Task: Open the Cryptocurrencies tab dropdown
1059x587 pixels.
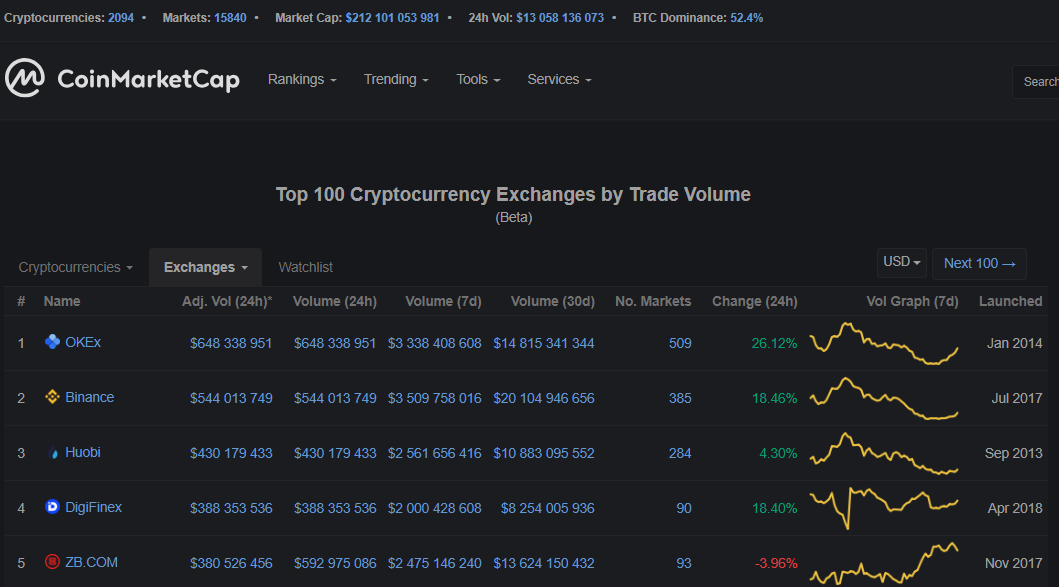Action: (x=75, y=267)
